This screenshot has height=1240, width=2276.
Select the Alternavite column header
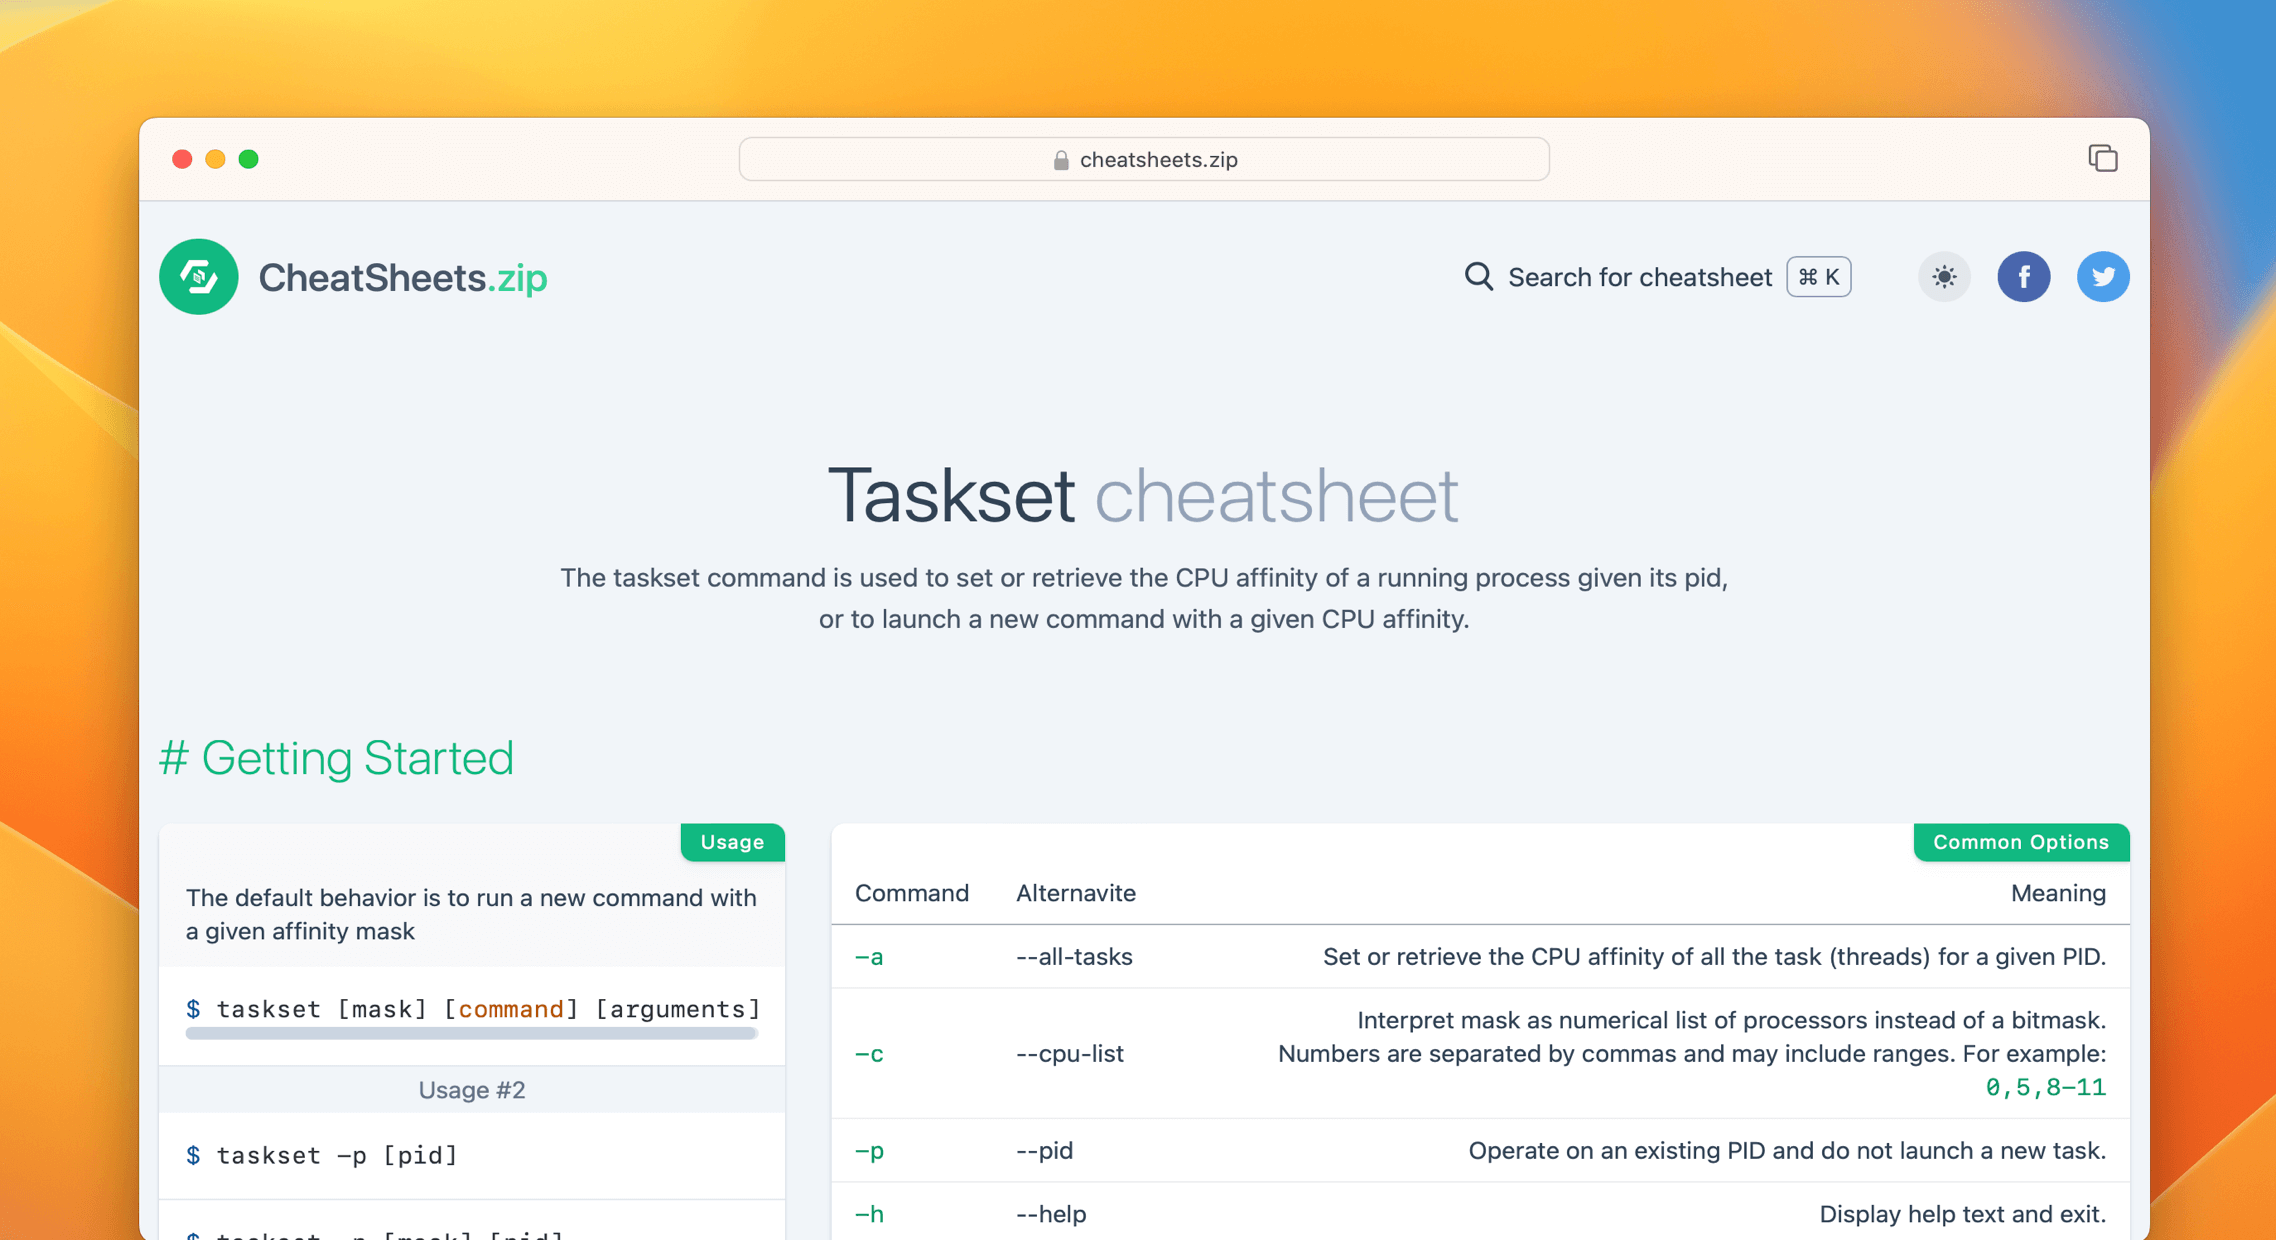click(x=1075, y=893)
